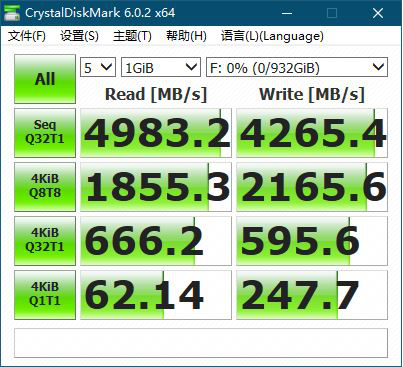Viewport: 403px width, 367px height.
Task: Click the Seq write result 4265.4
Action: (312, 133)
